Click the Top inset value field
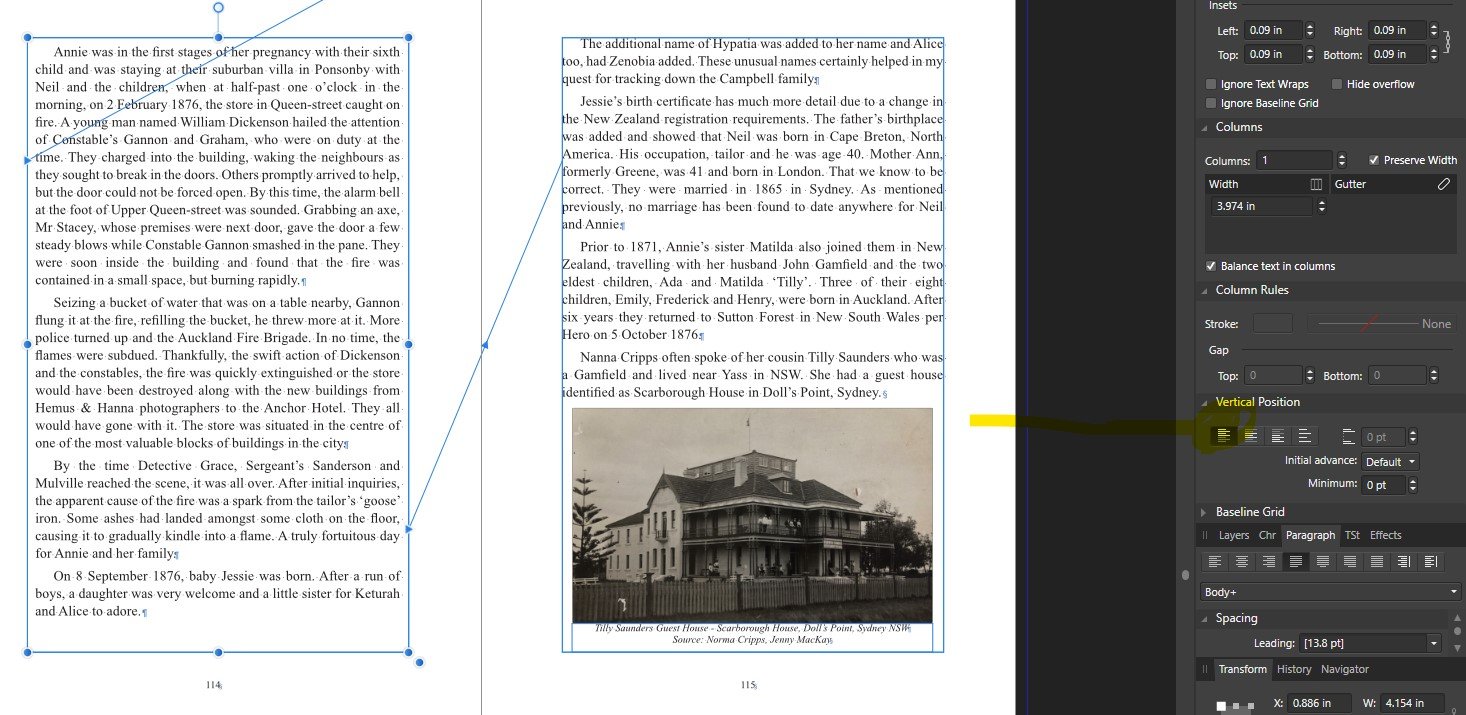 click(x=1273, y=54)
